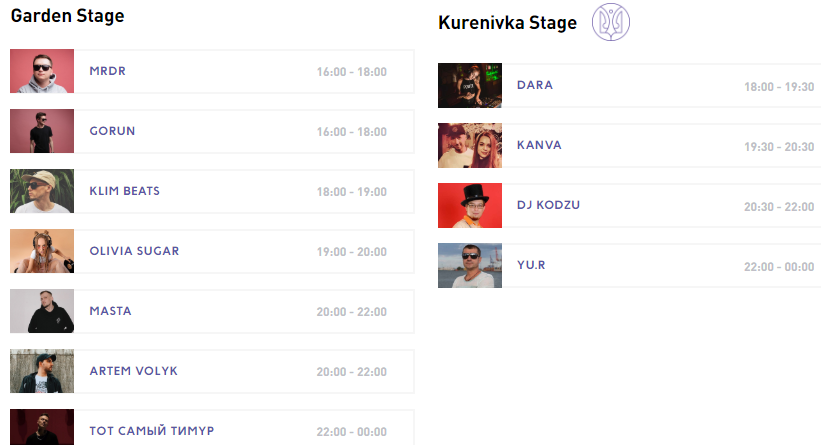Image resolution: width=821 pixels, height=445 pixels.
Task: Open MRDR artist photo thumbnail
Action: click(42, 72)
